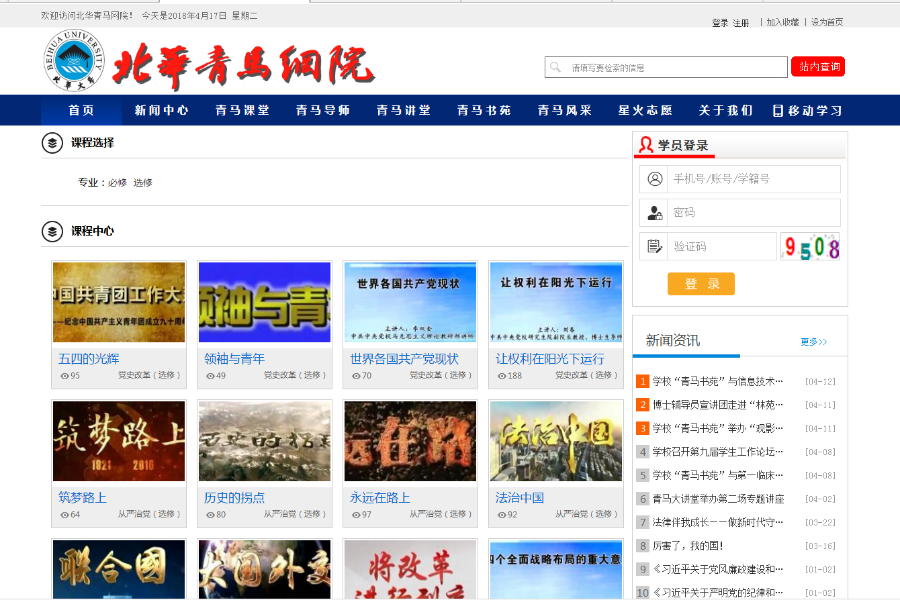Click the 法治中国 title link
900x600 pixels.
(519, 498)
